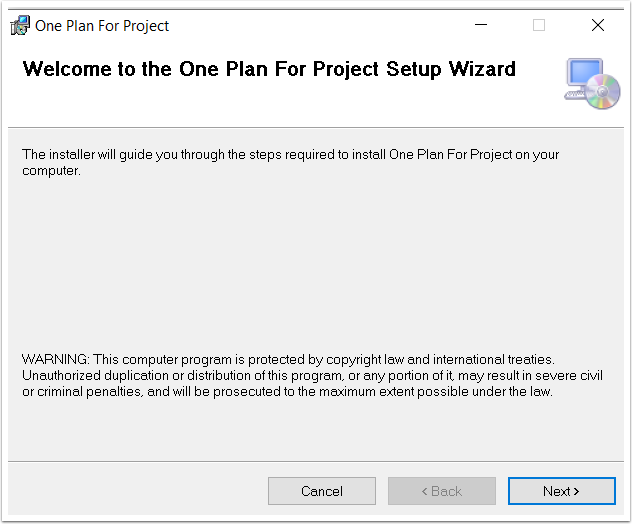This screenshot has height=524, width=632.
Task: Click the word WARNING in the copyright notice
Action: click(x=55, y=359)
